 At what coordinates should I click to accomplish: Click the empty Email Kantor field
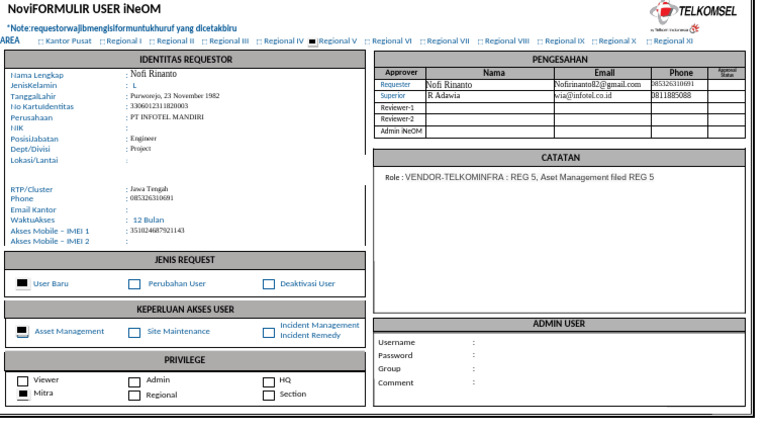(x=245, y=210)
